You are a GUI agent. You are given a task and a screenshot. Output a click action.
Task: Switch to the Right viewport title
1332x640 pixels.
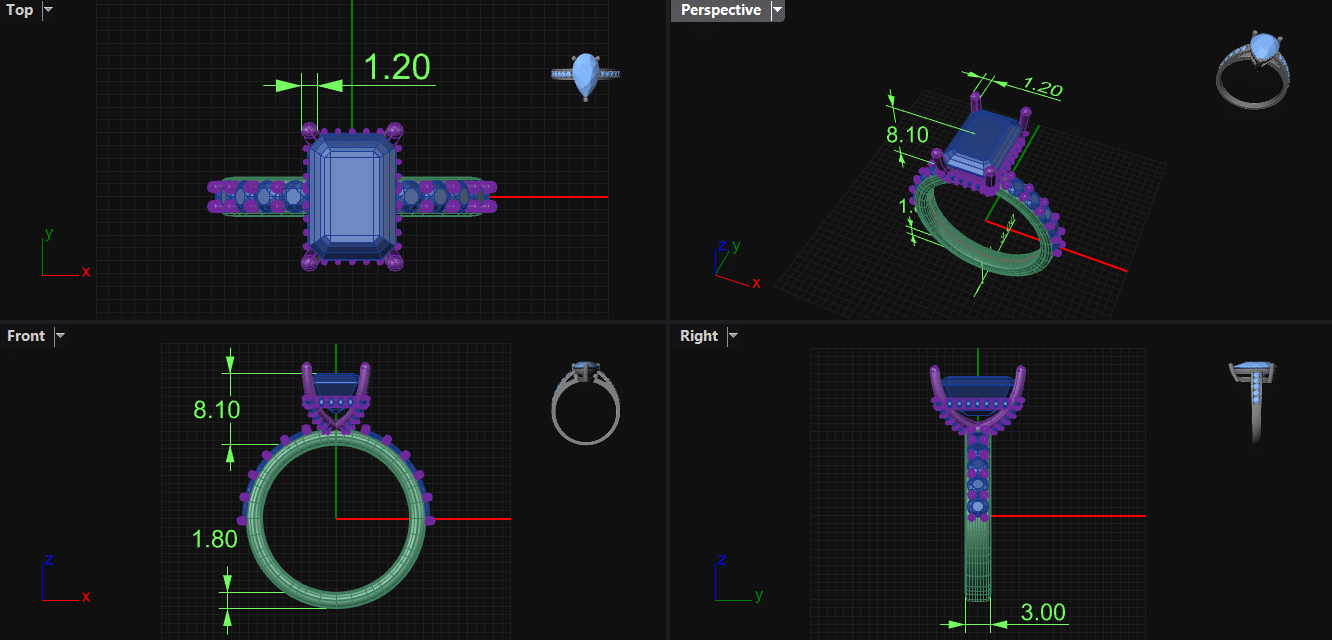[698, 336]
